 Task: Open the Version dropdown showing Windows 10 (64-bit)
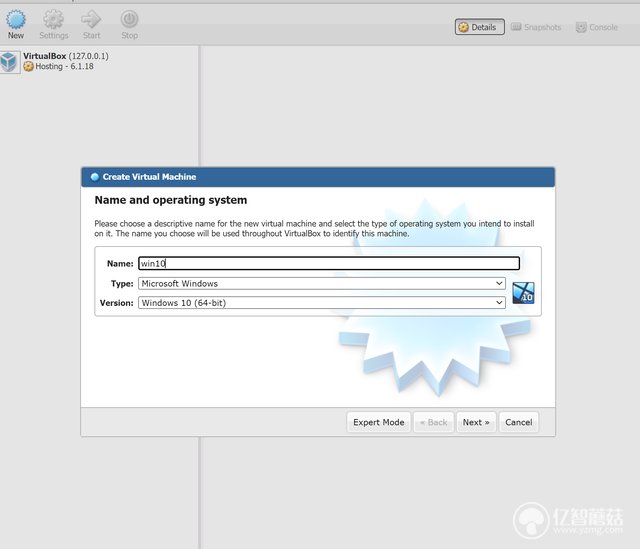[322, 302]
